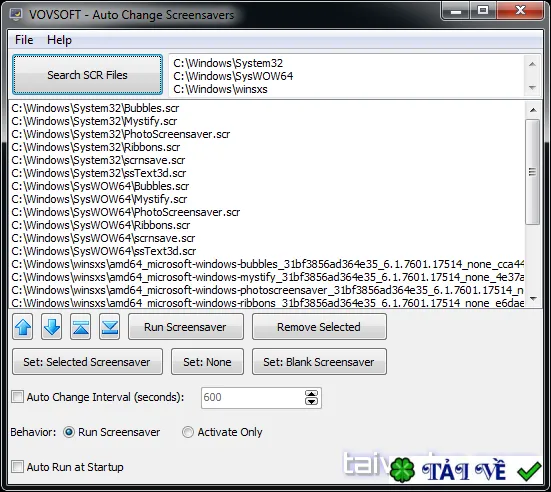The width and height of the screenshot is (551, 492).
Task: Select System32\Ribbons.scr in list
Action: pos(96,147)
